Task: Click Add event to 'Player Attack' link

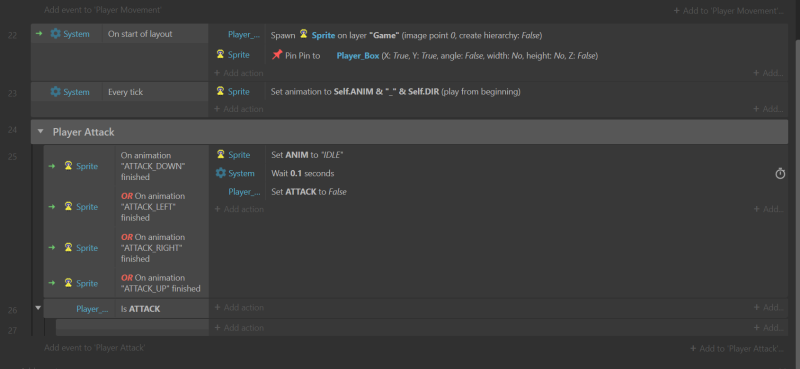Action: (95, 348)
